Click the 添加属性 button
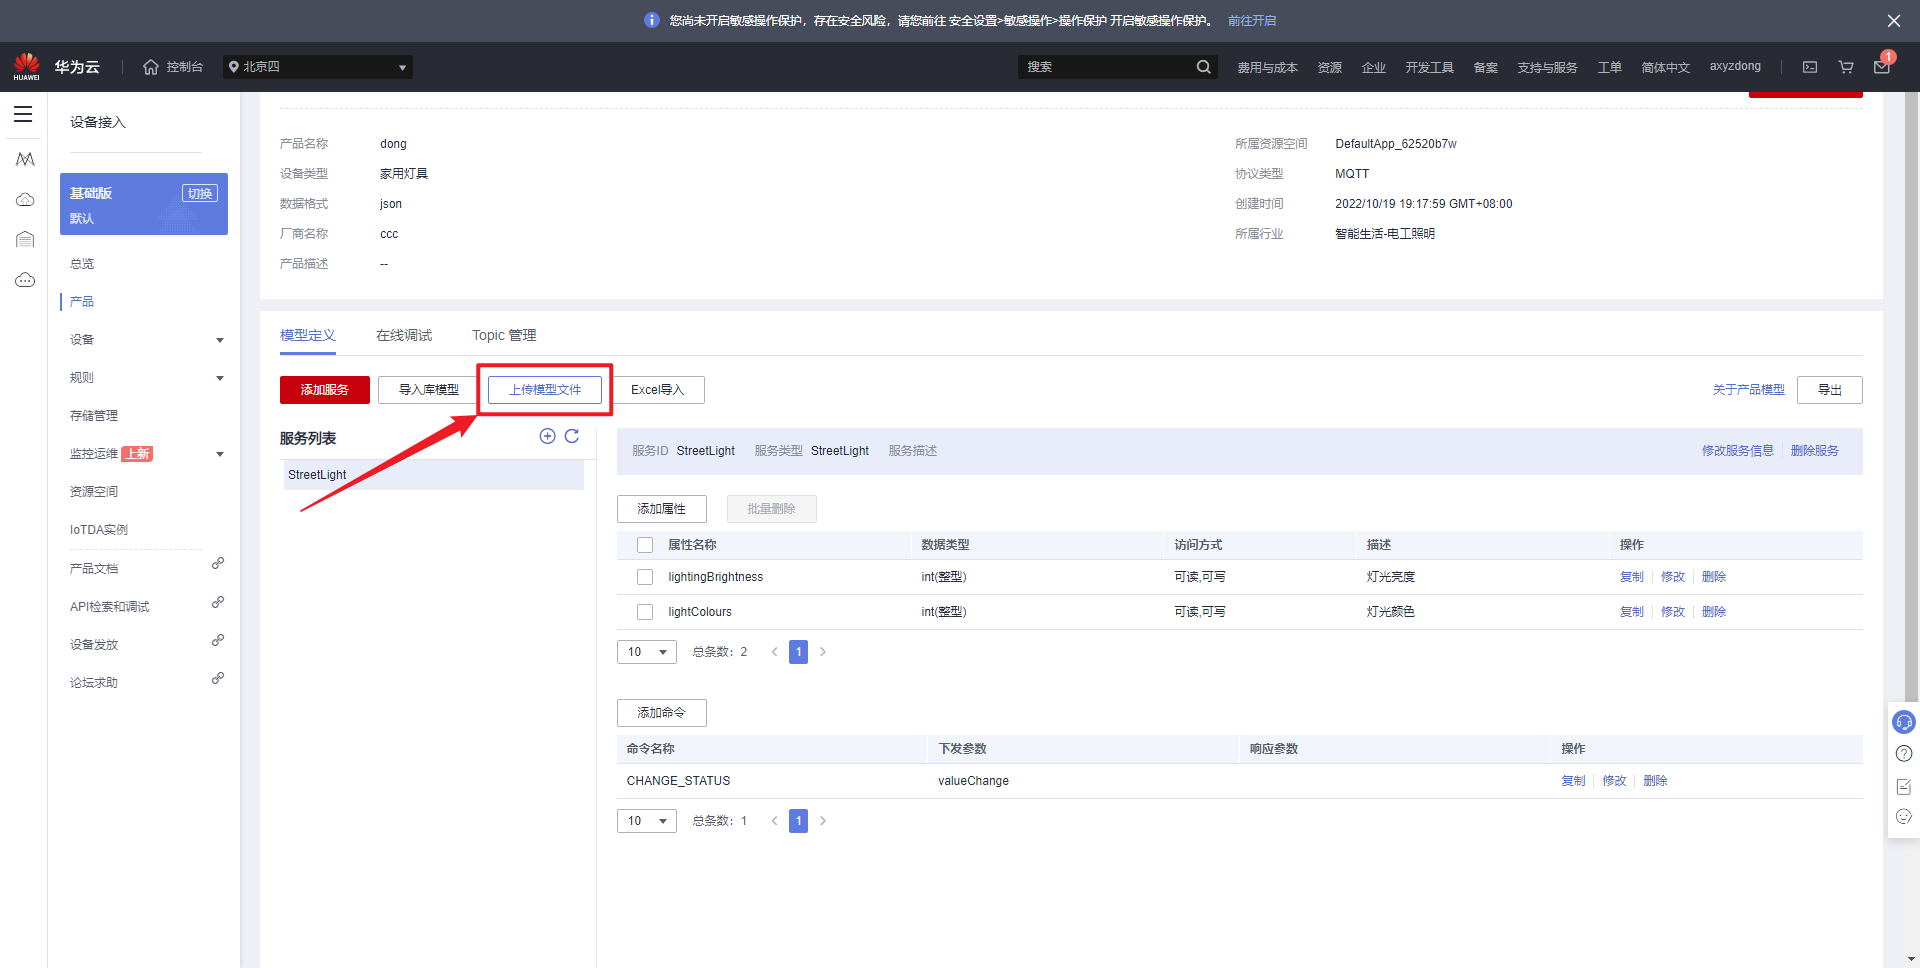The width and height of the screenshot is (1920, 968). 662,509
